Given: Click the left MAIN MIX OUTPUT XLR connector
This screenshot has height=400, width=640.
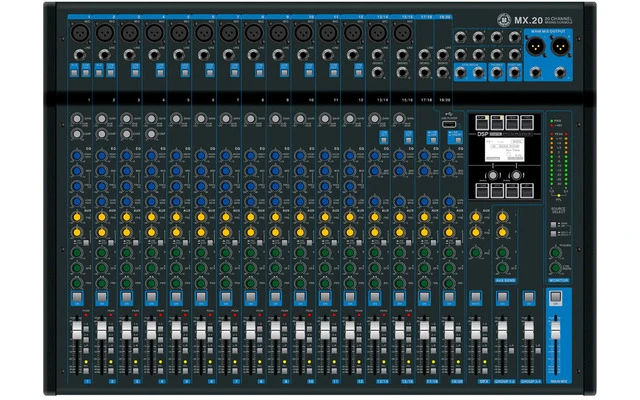Looking at the screenshot, I should [536, 46].
